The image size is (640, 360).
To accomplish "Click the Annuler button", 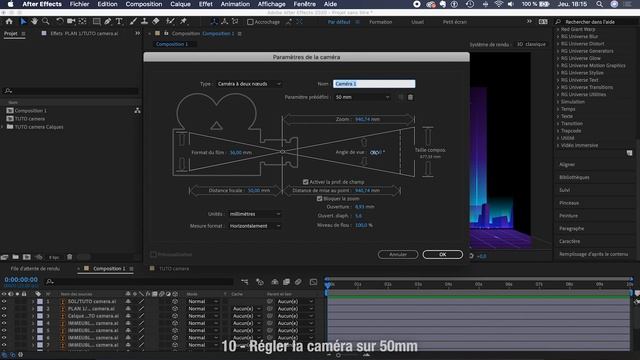I will click(398, 254).
